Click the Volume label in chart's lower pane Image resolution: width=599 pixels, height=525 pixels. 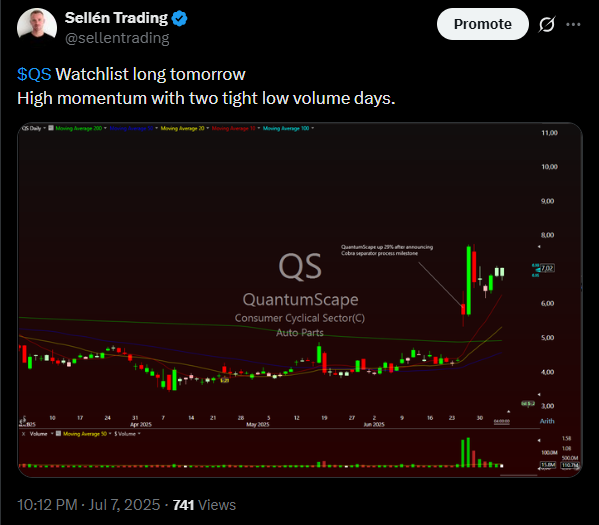coord(38,434)
